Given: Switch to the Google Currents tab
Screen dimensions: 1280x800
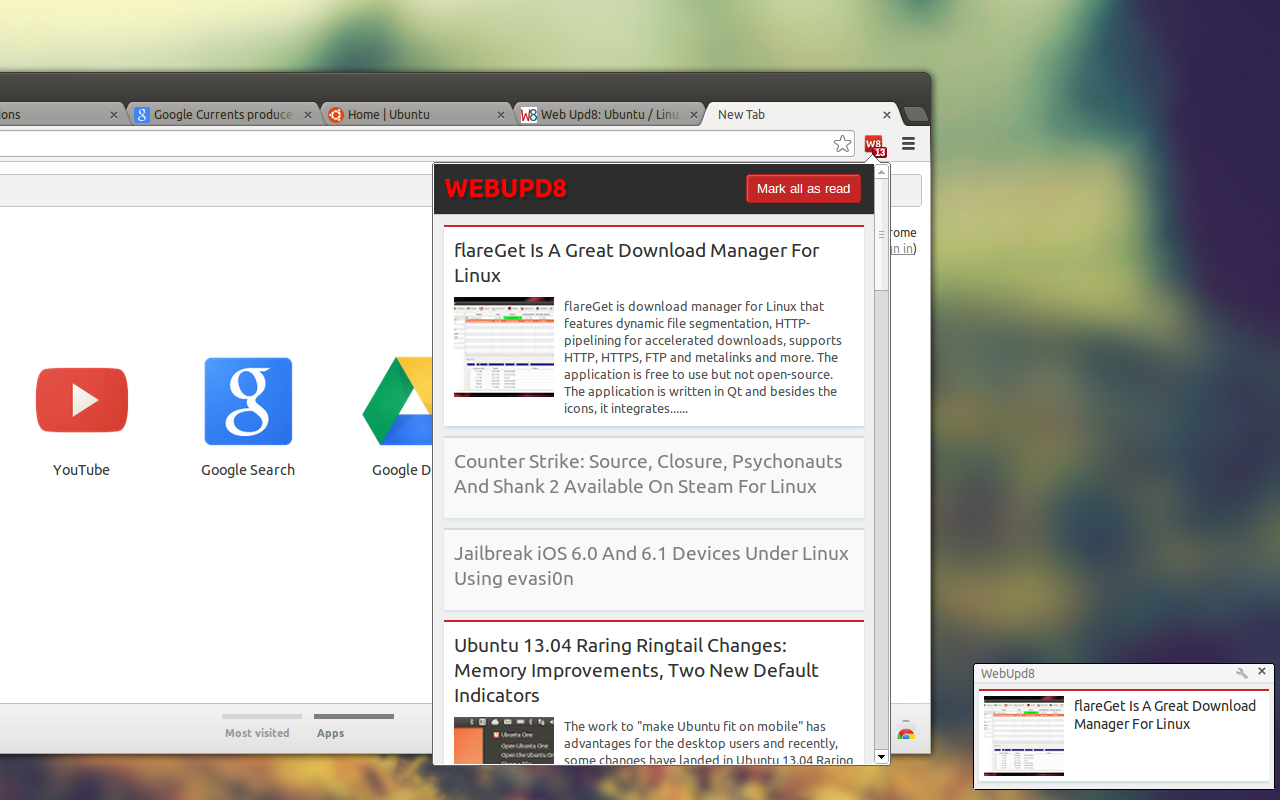Looking at the screenshot, I should [x=223, y=115].
